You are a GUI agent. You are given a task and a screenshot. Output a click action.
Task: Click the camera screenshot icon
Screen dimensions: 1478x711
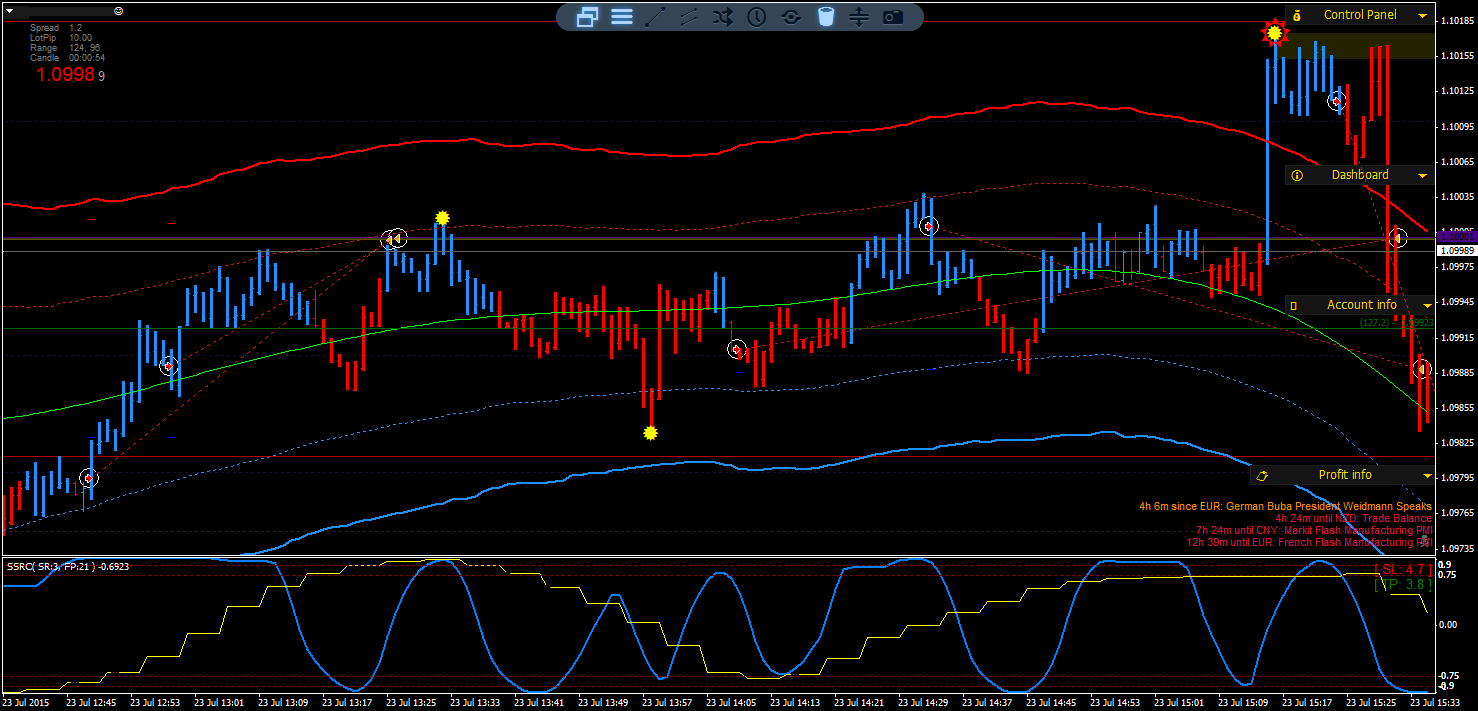[893, 16]
